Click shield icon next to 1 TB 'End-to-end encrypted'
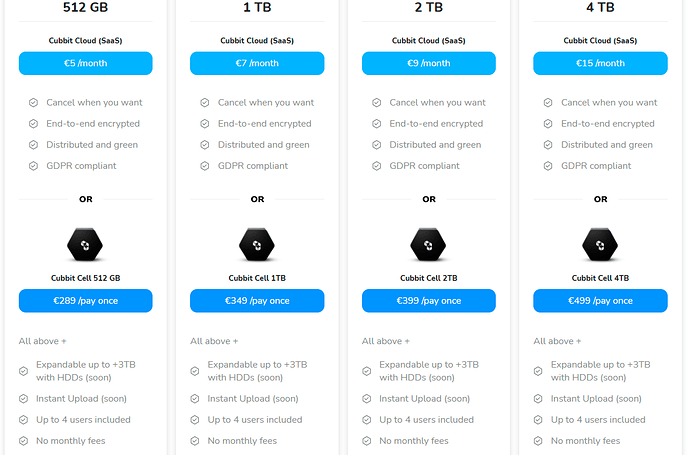Screen dimensions: 690x455 tap(205, 124)
